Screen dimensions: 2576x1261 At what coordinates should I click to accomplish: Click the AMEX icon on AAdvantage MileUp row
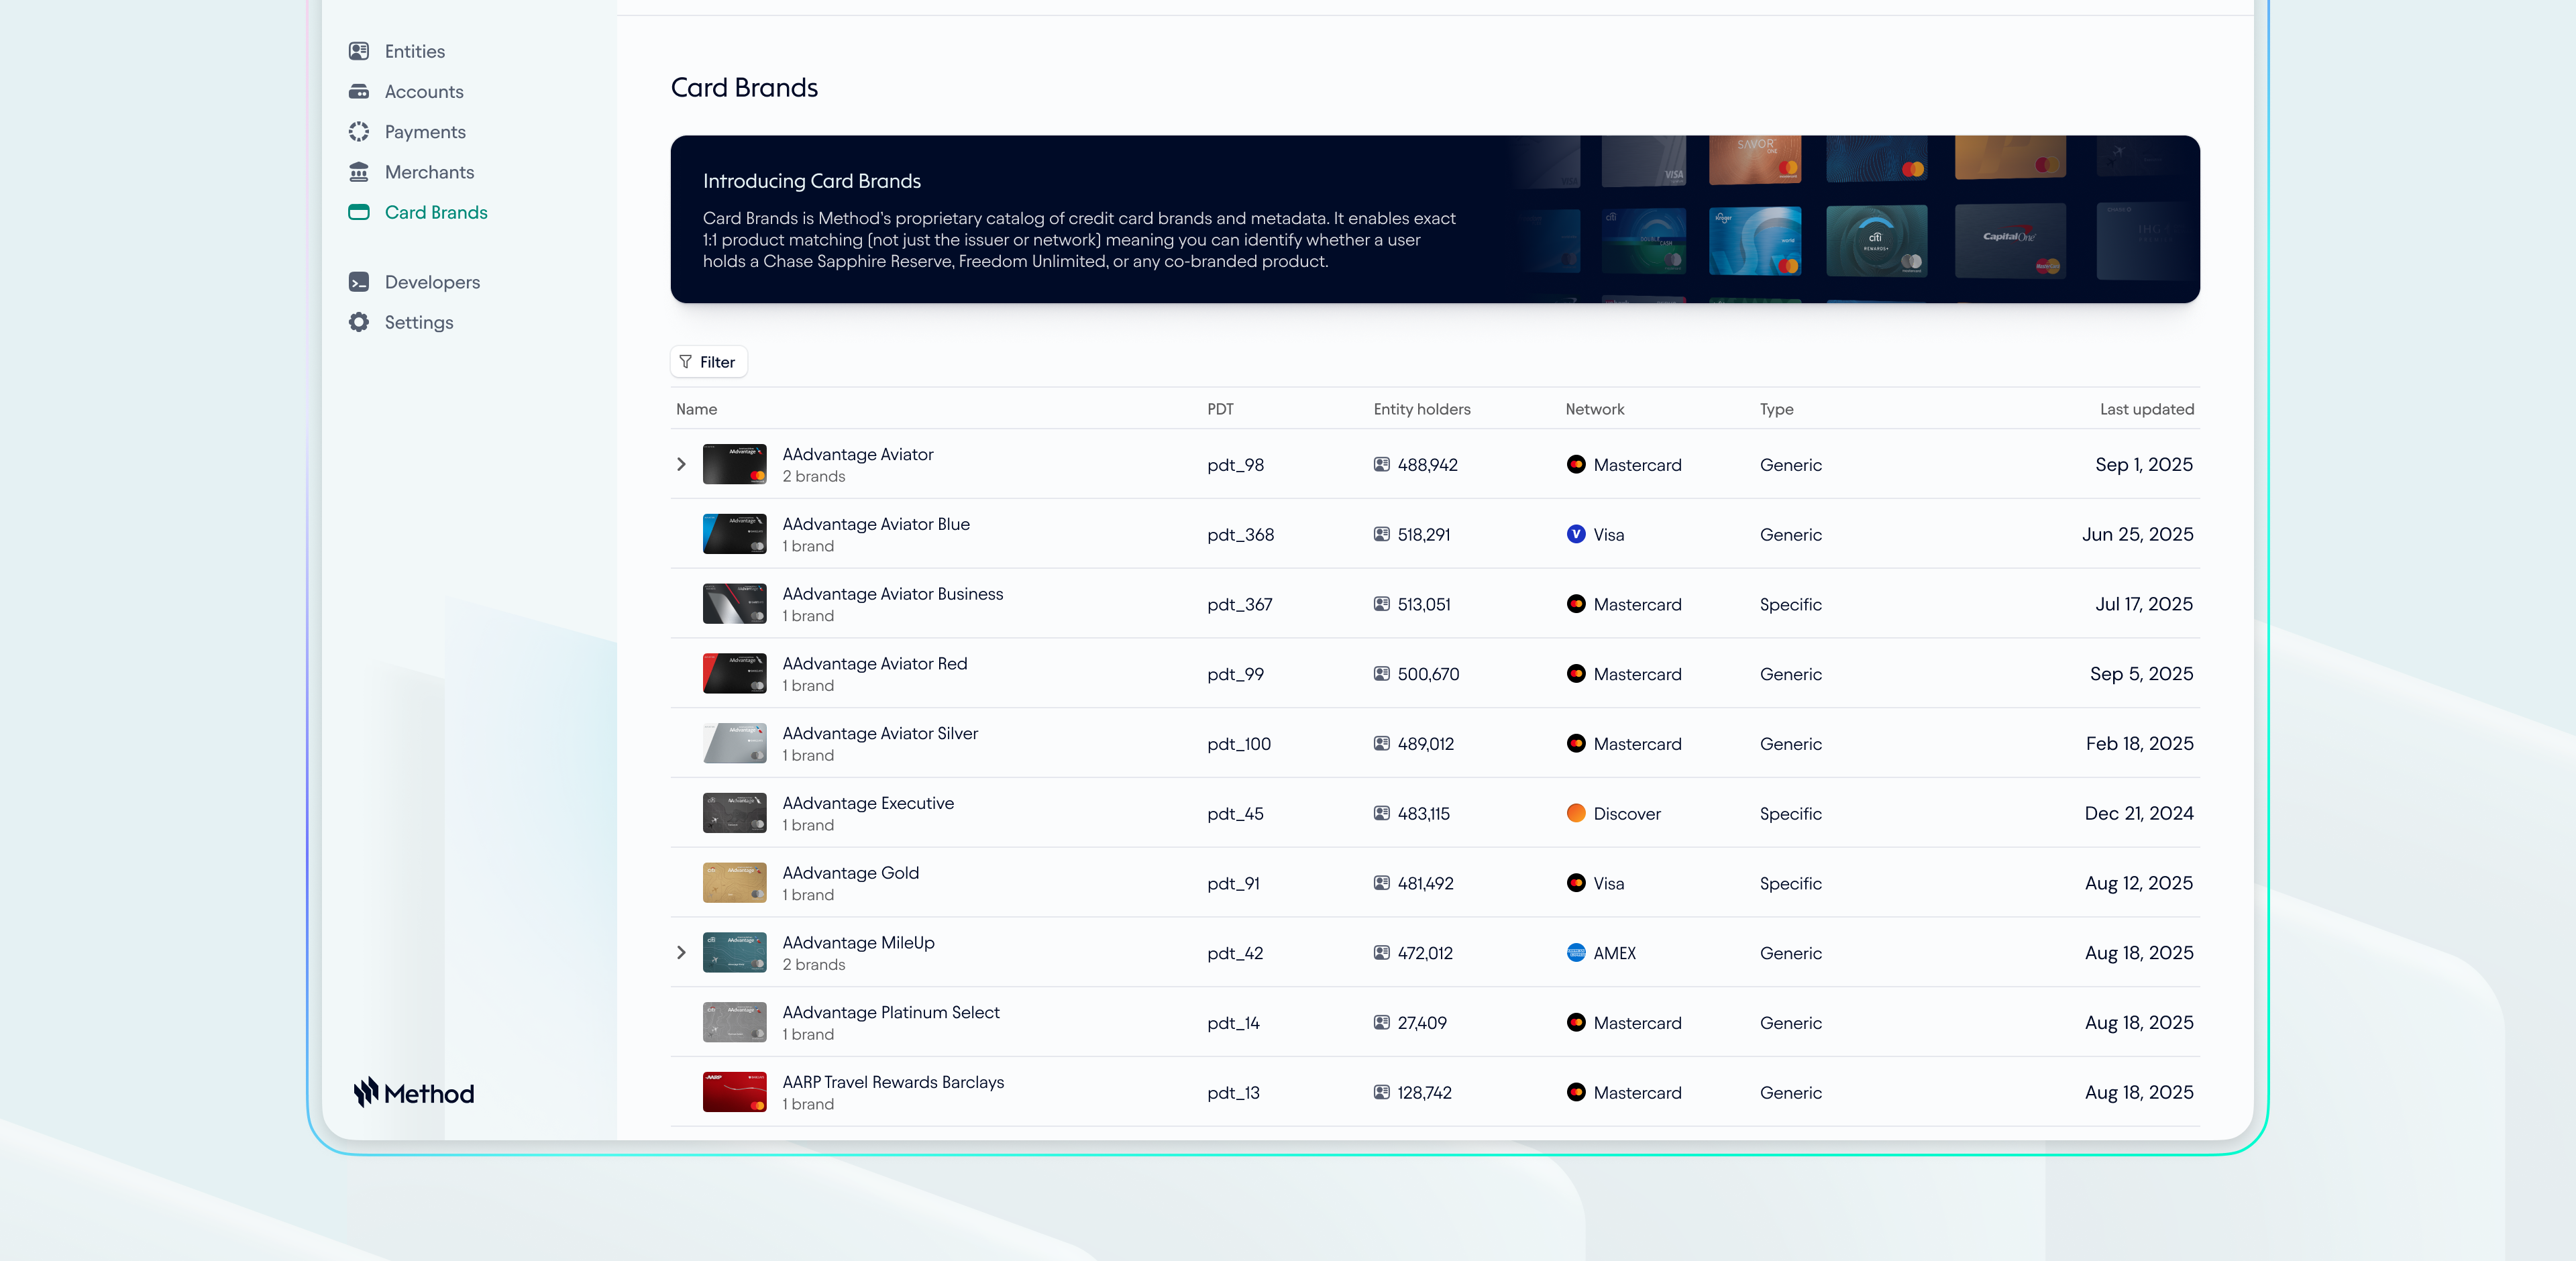[1576, 953]
